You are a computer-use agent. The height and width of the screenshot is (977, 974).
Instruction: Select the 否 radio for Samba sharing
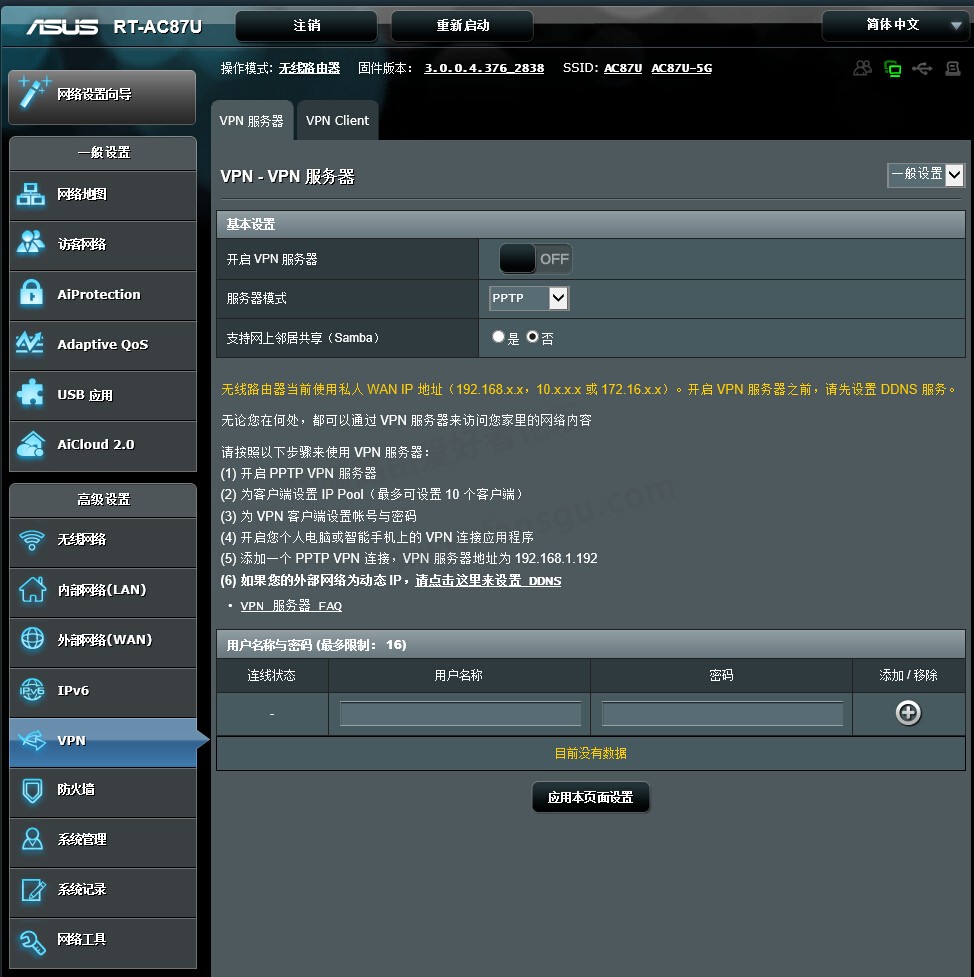(x=532, y=337)
